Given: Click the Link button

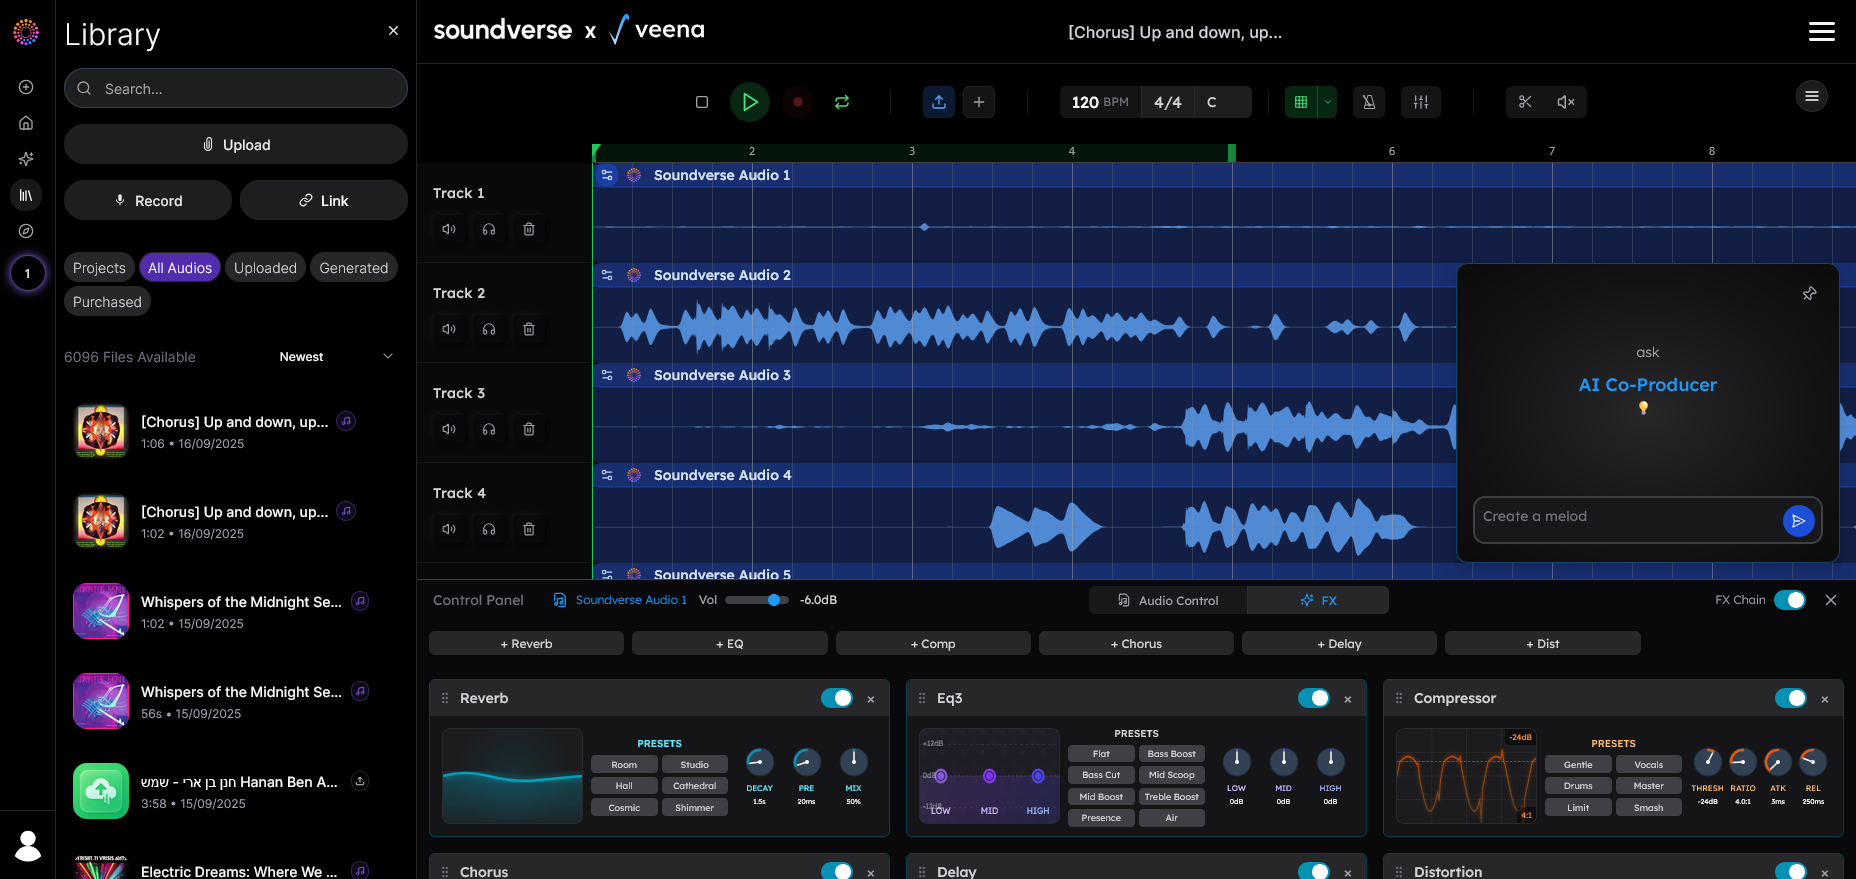Looking at the screenshot, I should 324,200.
